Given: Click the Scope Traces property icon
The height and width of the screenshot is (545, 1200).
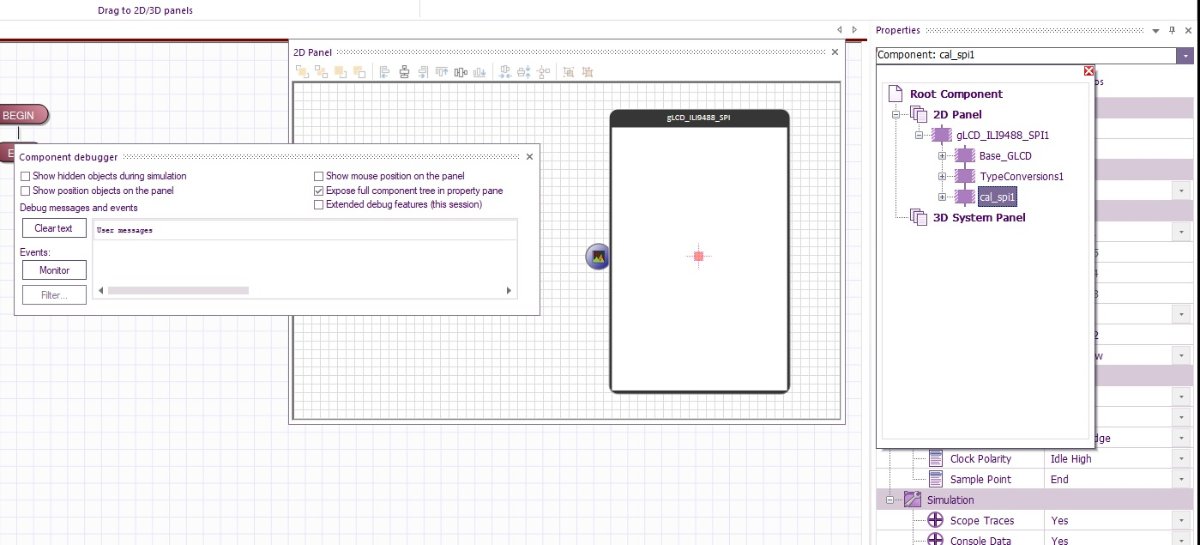Looking at the screenshot, I should coord(935,521).
